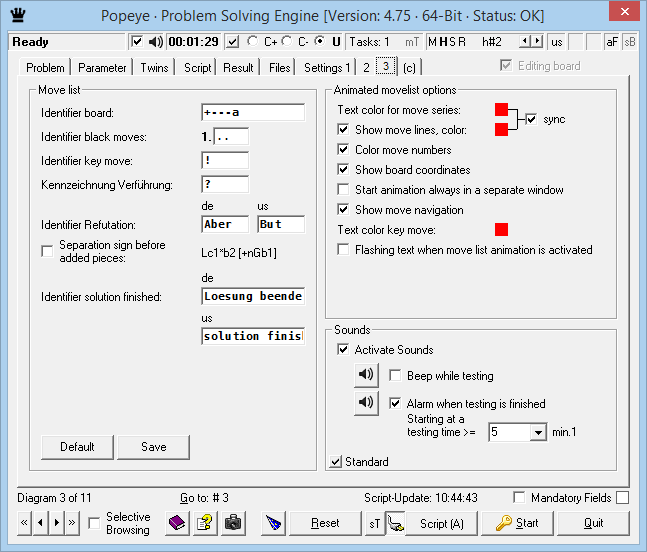Screen dimensions: 647x552
Task: Click the MHSR mode indicator
Action: pyautogui.click(x=447, y=42)
